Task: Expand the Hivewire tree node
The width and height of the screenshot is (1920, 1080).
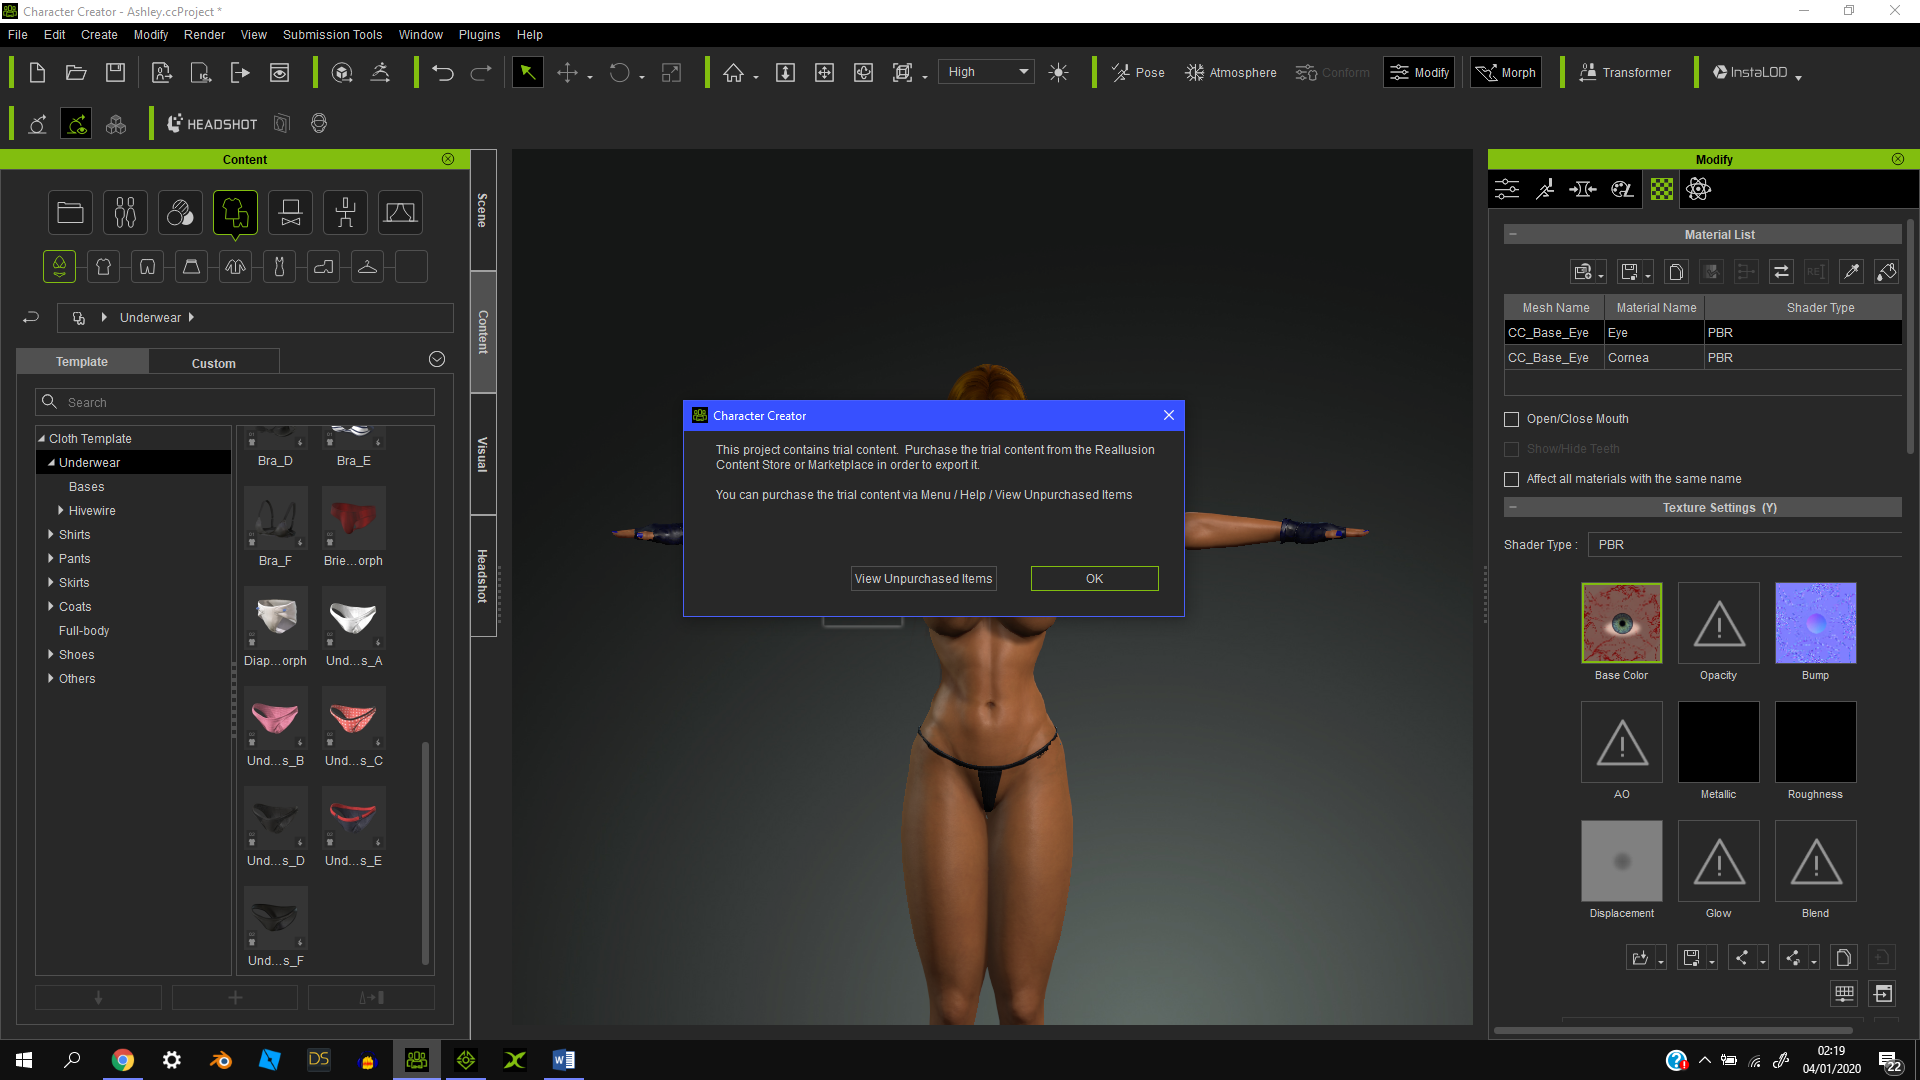Action: point(61,510)
